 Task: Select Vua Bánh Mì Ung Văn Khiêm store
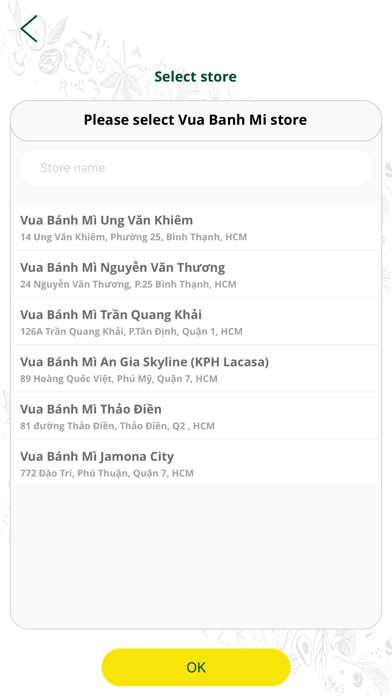(197, 227)
